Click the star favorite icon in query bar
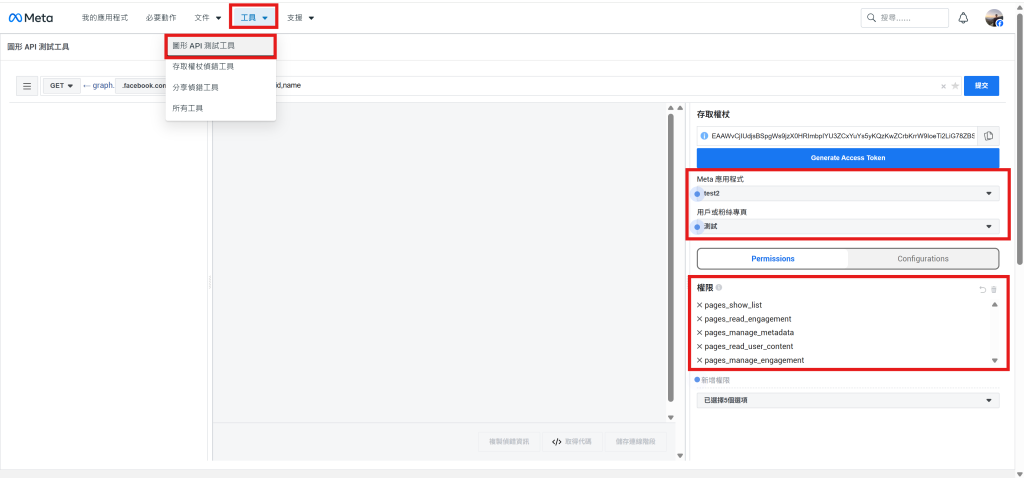The width and height of the screenshot is (1024, 478). click(x=955, y=86)
